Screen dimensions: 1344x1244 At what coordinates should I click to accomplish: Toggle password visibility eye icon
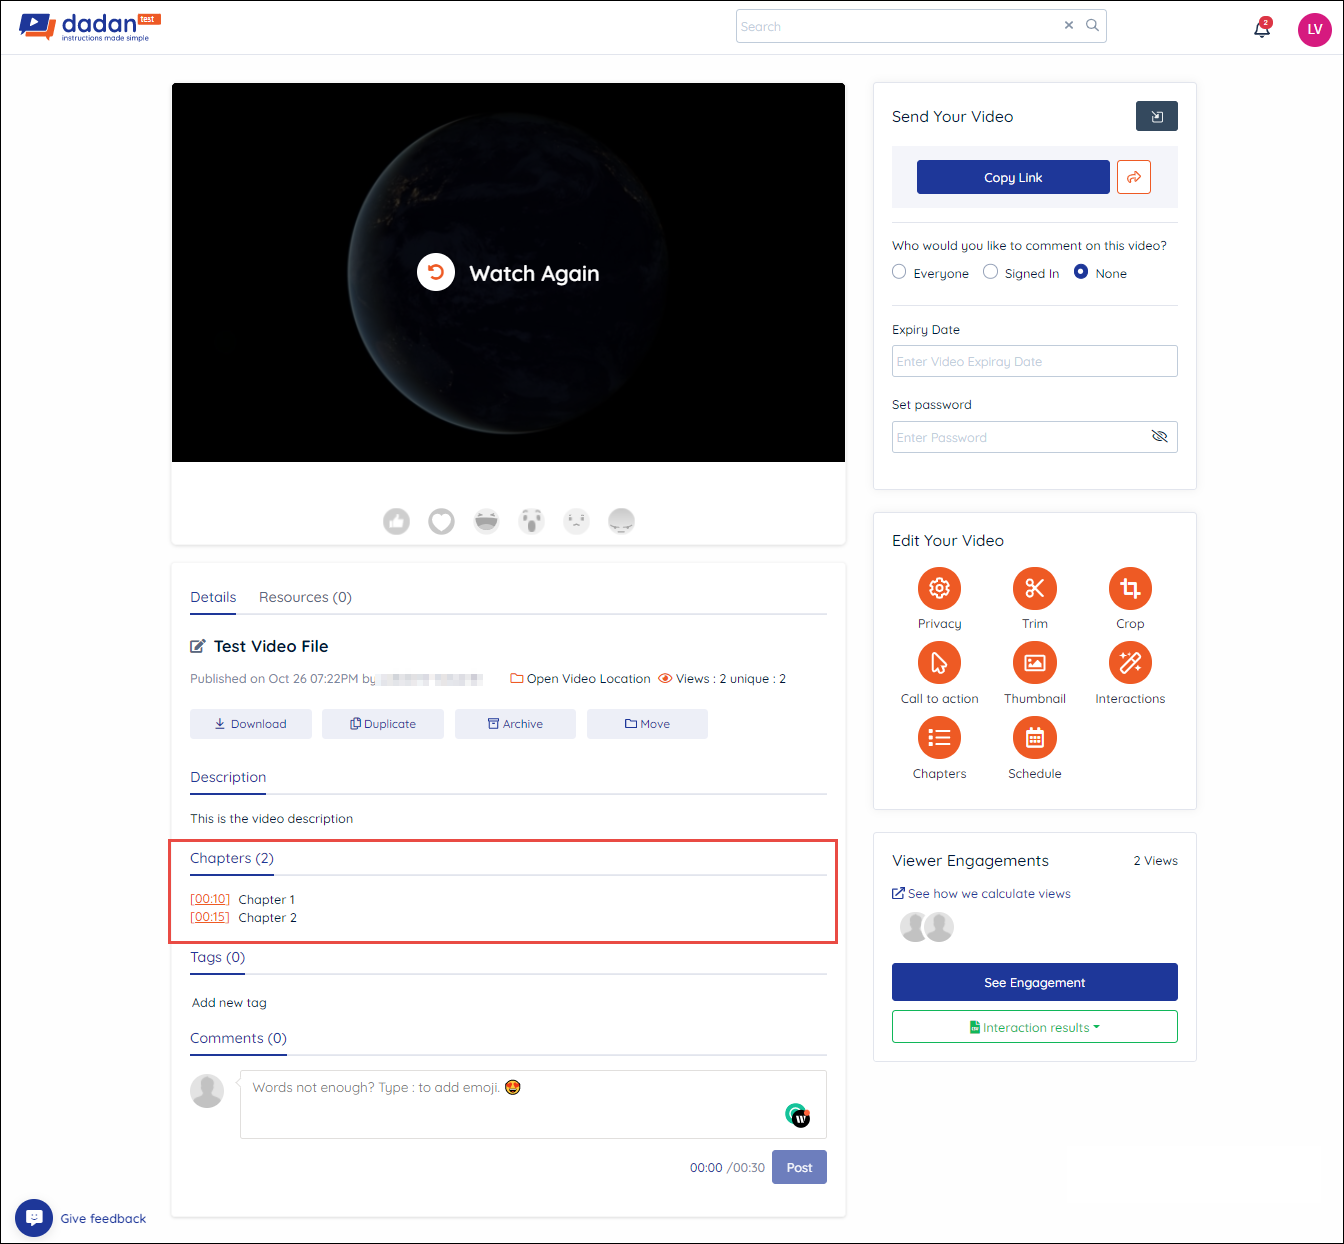coord(1160,437)
